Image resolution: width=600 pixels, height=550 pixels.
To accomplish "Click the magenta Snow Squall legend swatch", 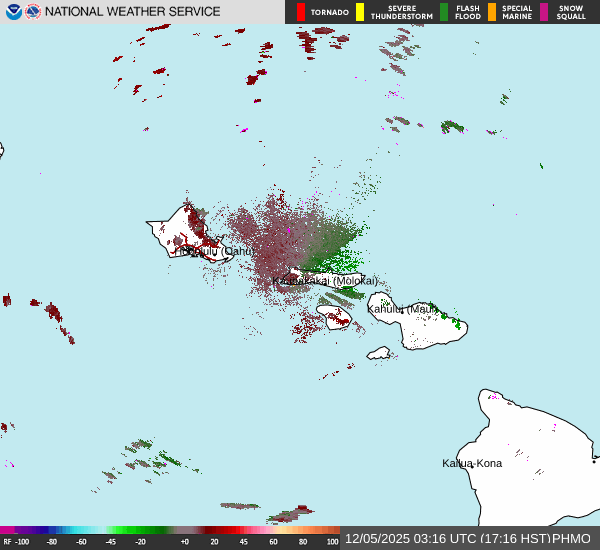I will 544,12.
